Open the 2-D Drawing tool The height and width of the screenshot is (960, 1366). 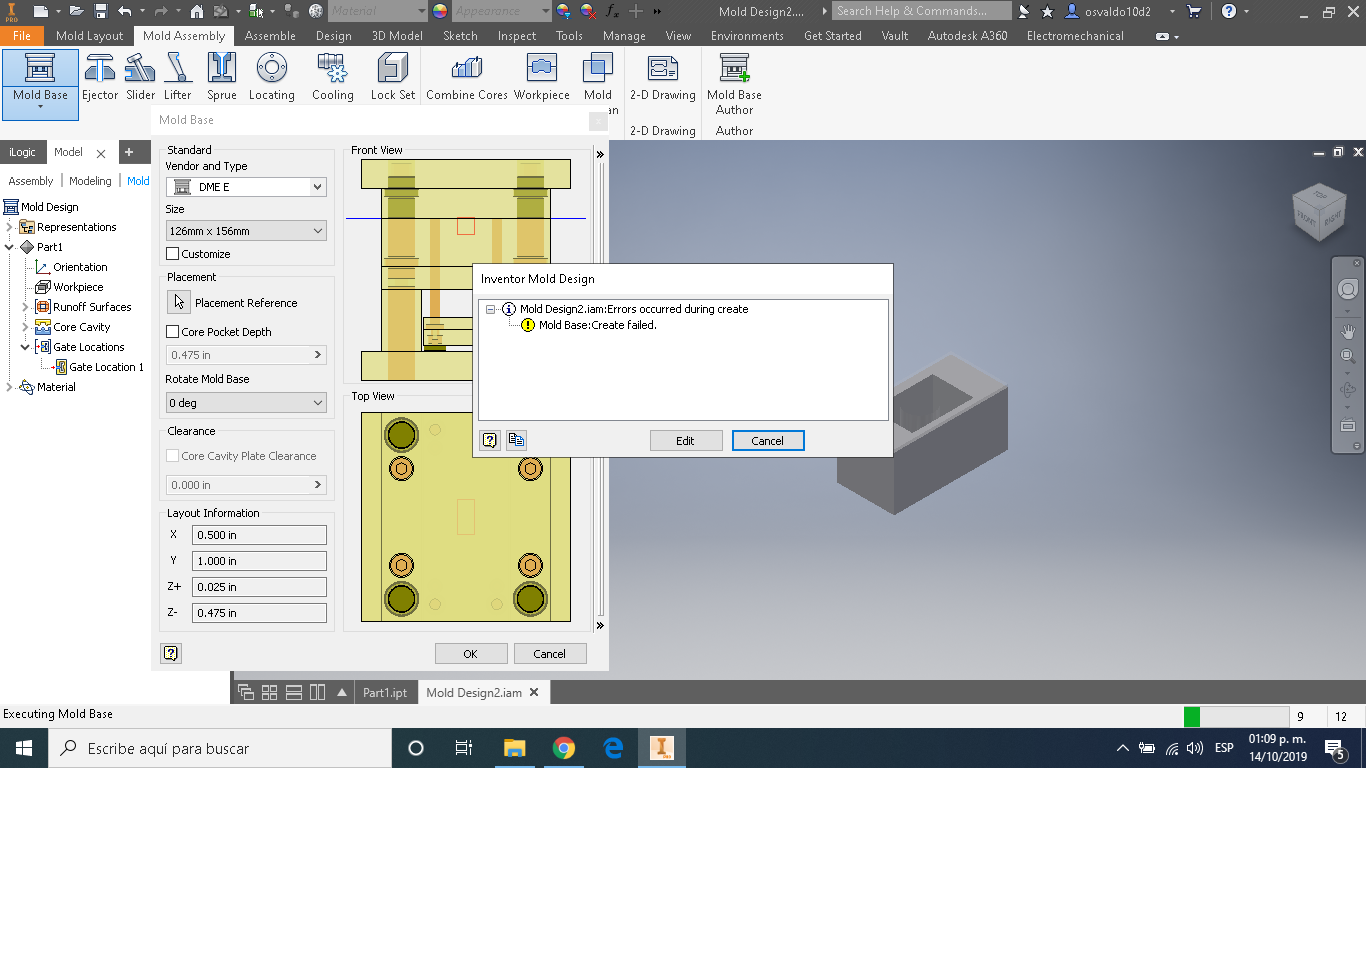[662, 77]
